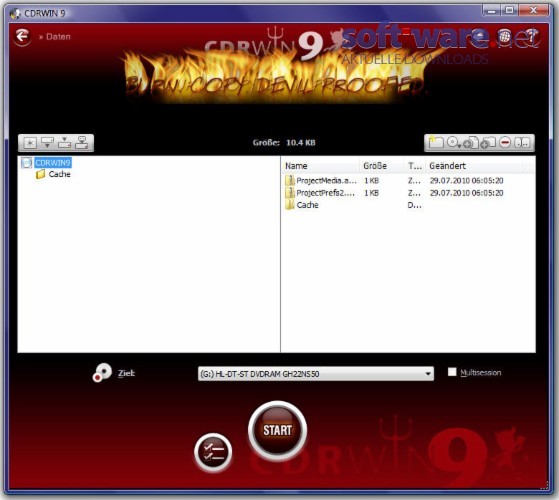
Task: Add a folder with the plus-folder icon
Action: [488, 143]
